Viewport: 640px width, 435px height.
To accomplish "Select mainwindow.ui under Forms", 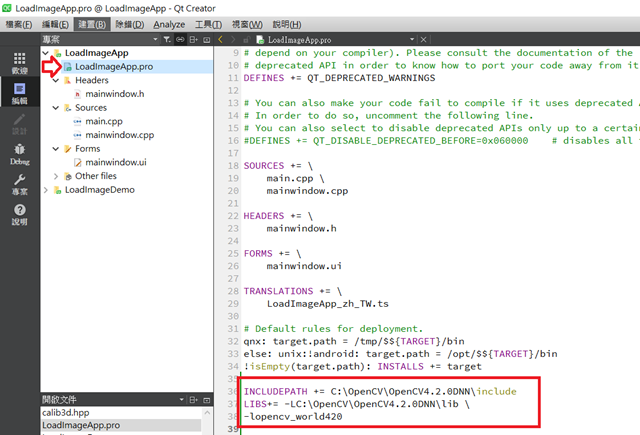I will click(116, 162).
